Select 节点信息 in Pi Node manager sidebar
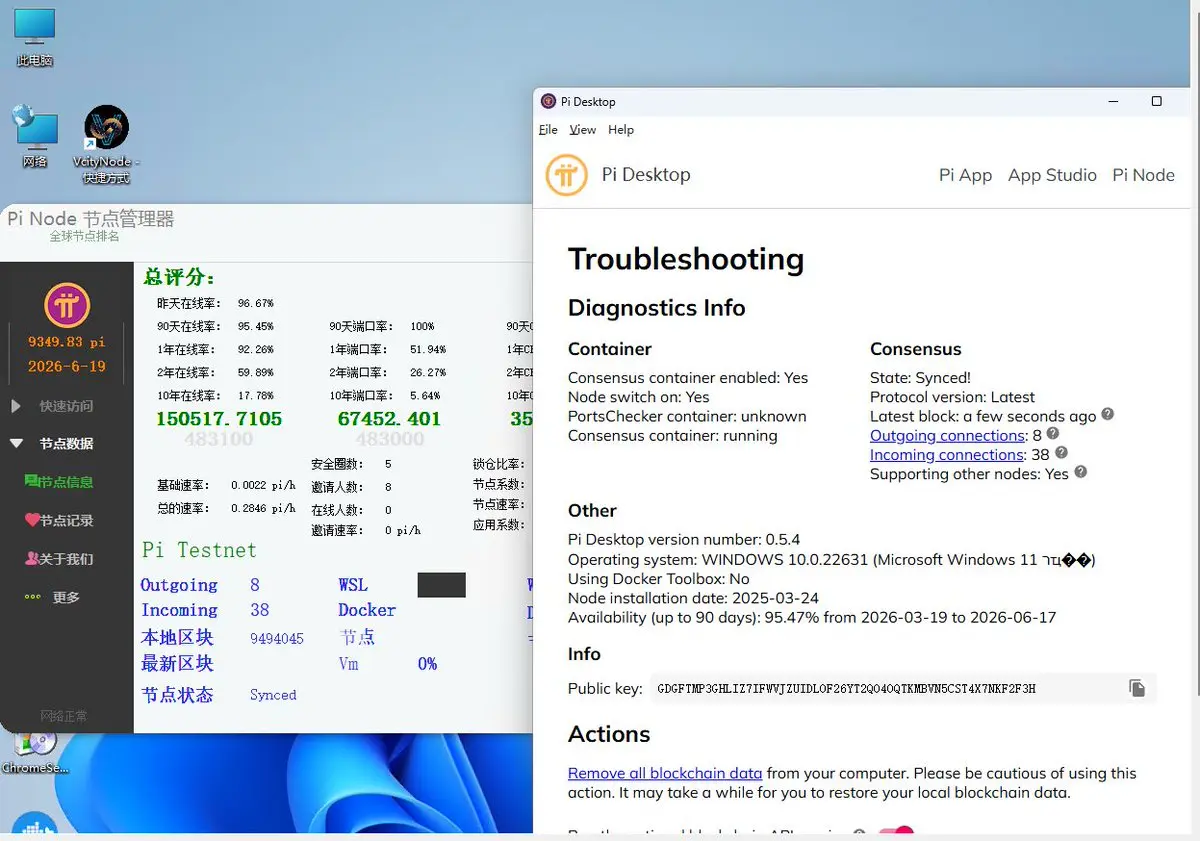 click(x=66, y=482)
